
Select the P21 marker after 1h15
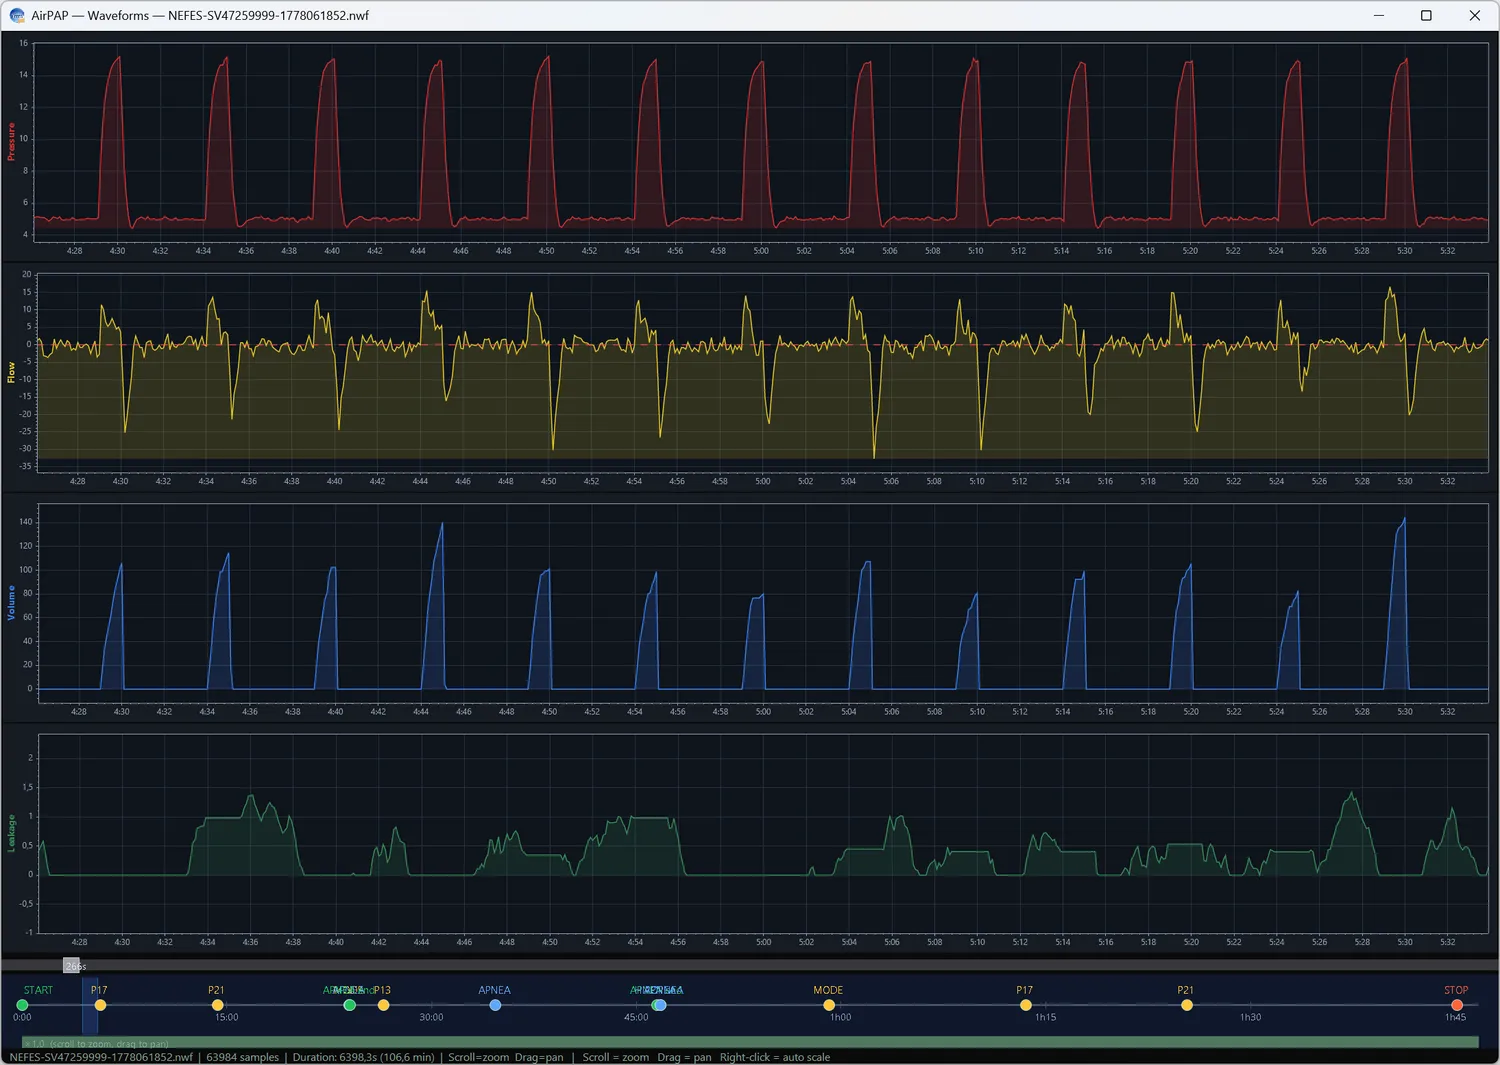1186,1005
